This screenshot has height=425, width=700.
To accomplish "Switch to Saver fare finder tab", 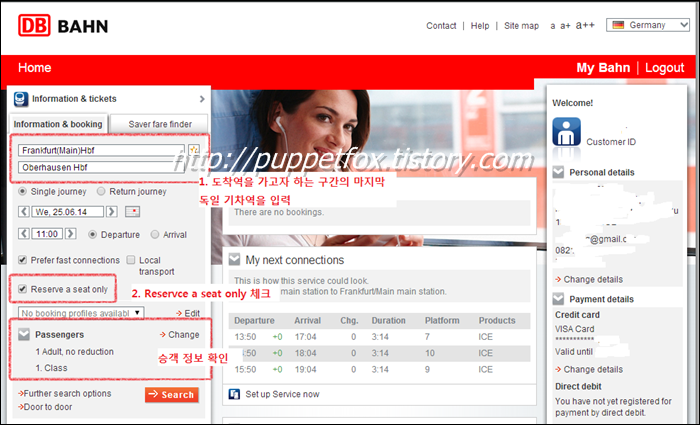I will point(159,124).
